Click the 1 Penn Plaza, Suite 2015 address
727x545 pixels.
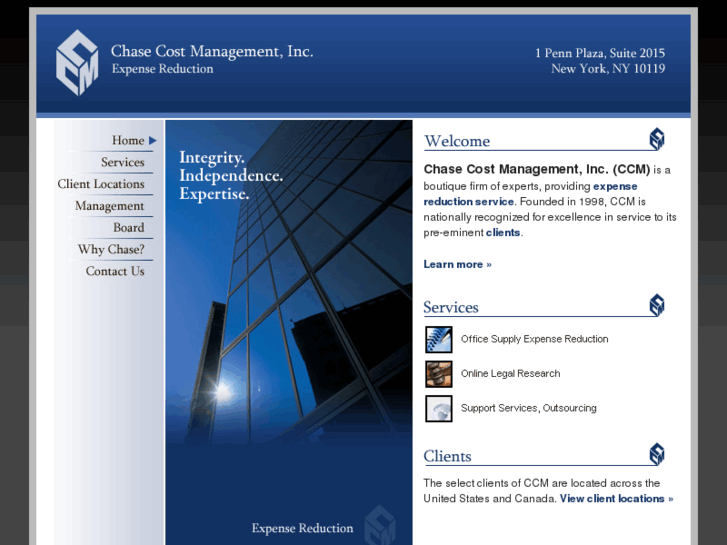(600, 53)
